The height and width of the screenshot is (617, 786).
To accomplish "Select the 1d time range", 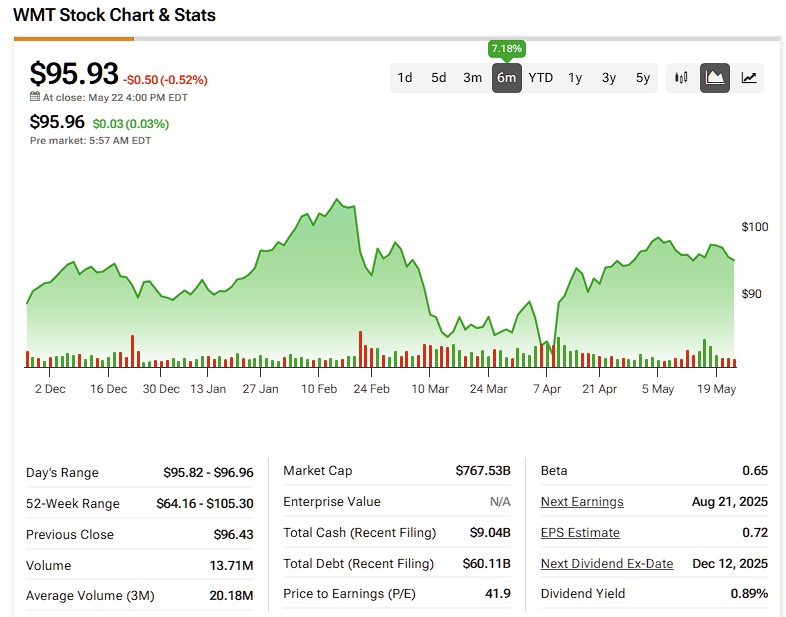I will click(405, 78).
